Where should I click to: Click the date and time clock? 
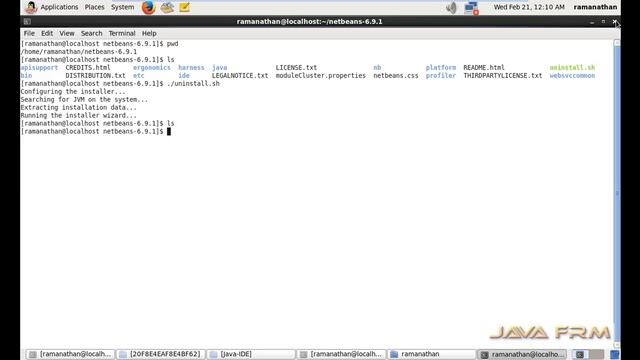click(x=529, y=7)
